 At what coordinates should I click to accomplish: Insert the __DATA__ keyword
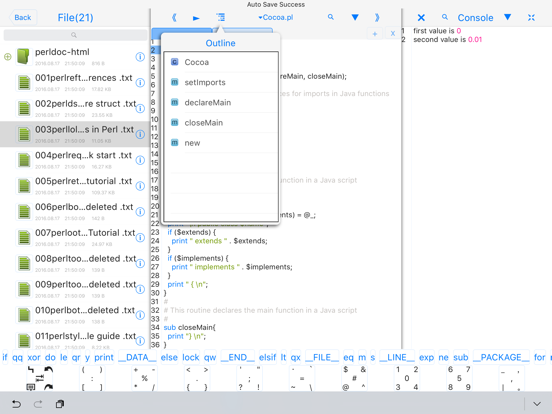137,358
